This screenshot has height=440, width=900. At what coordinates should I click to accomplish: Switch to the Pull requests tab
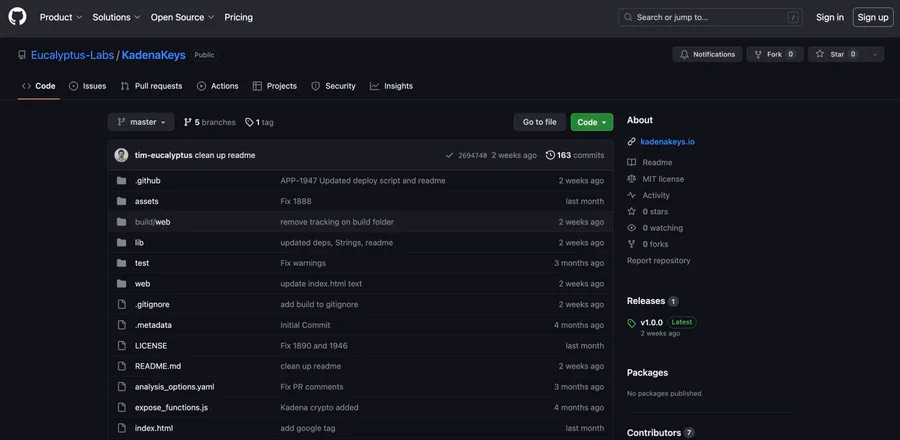(151, 86)
